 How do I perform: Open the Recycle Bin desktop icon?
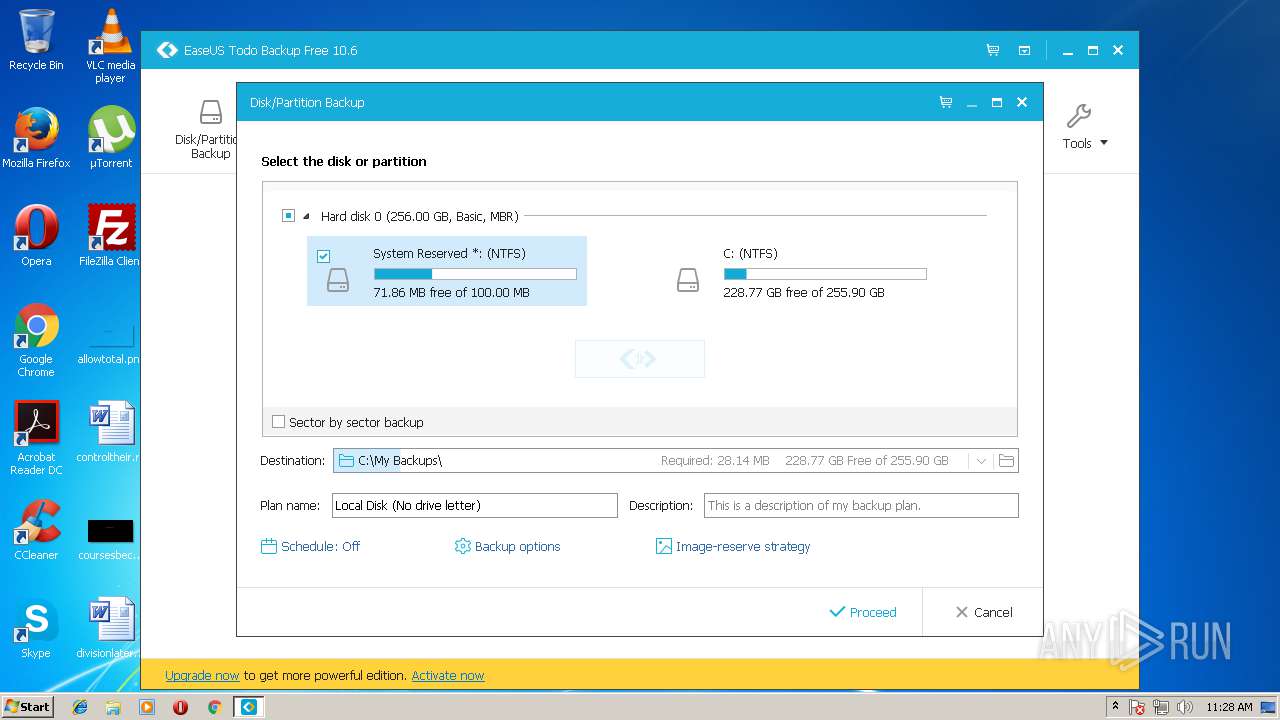click(36, 39)
